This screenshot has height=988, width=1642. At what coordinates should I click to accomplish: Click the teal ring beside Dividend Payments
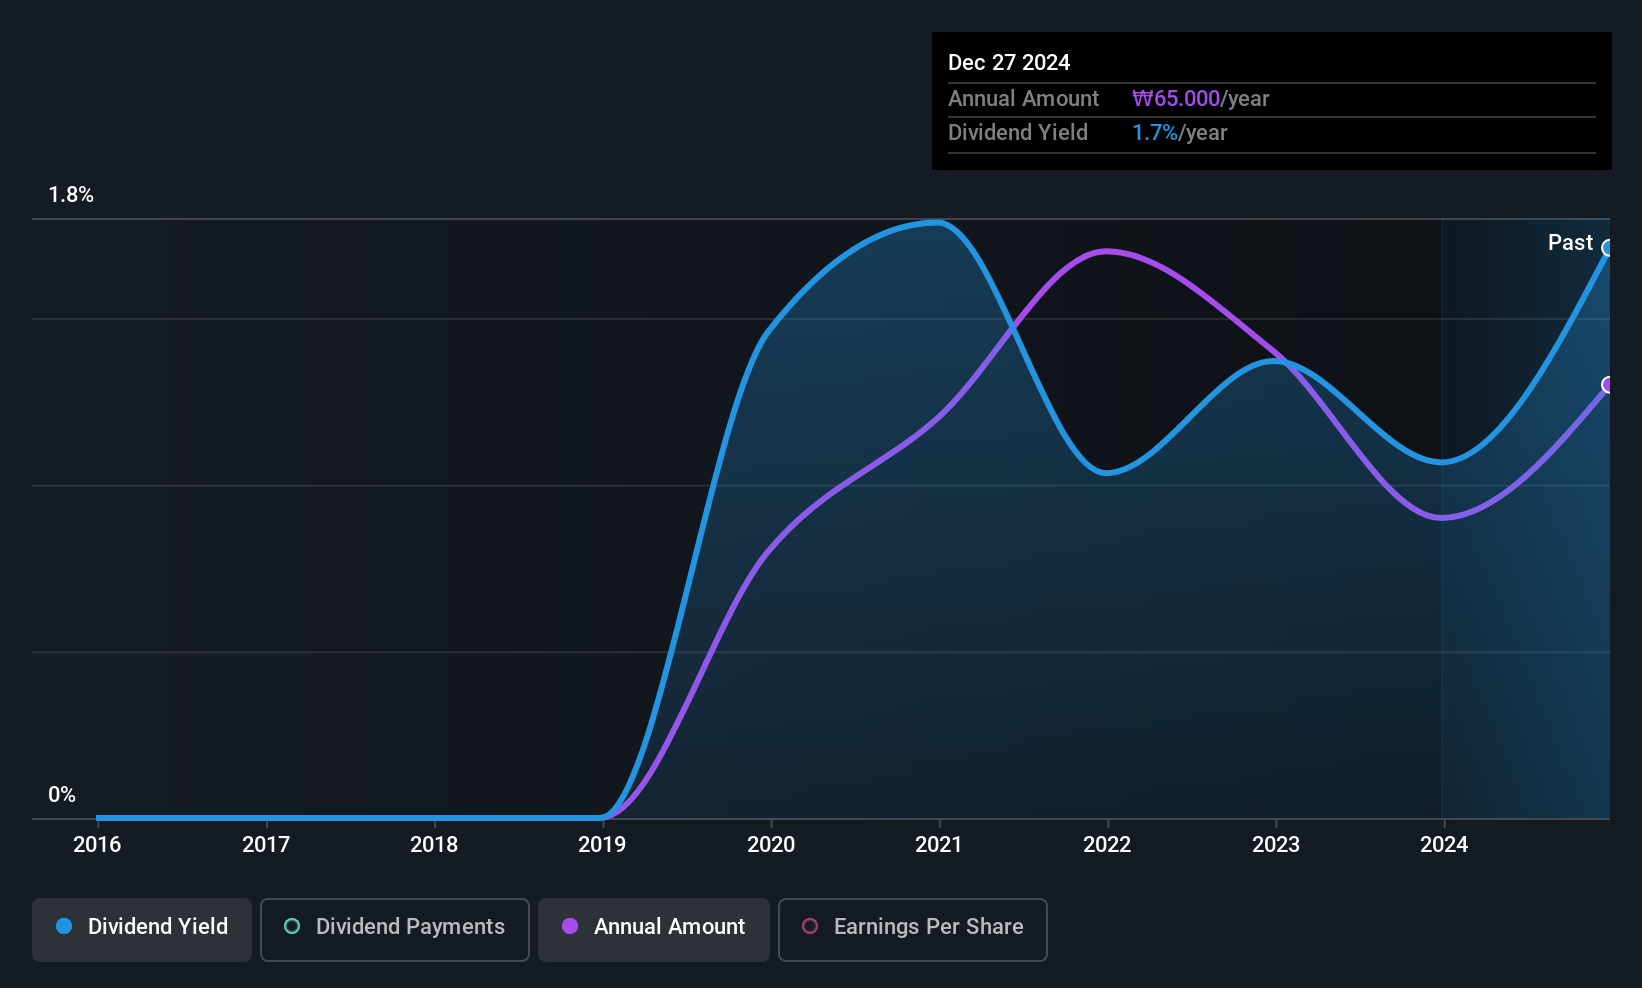tap(292, 927)
